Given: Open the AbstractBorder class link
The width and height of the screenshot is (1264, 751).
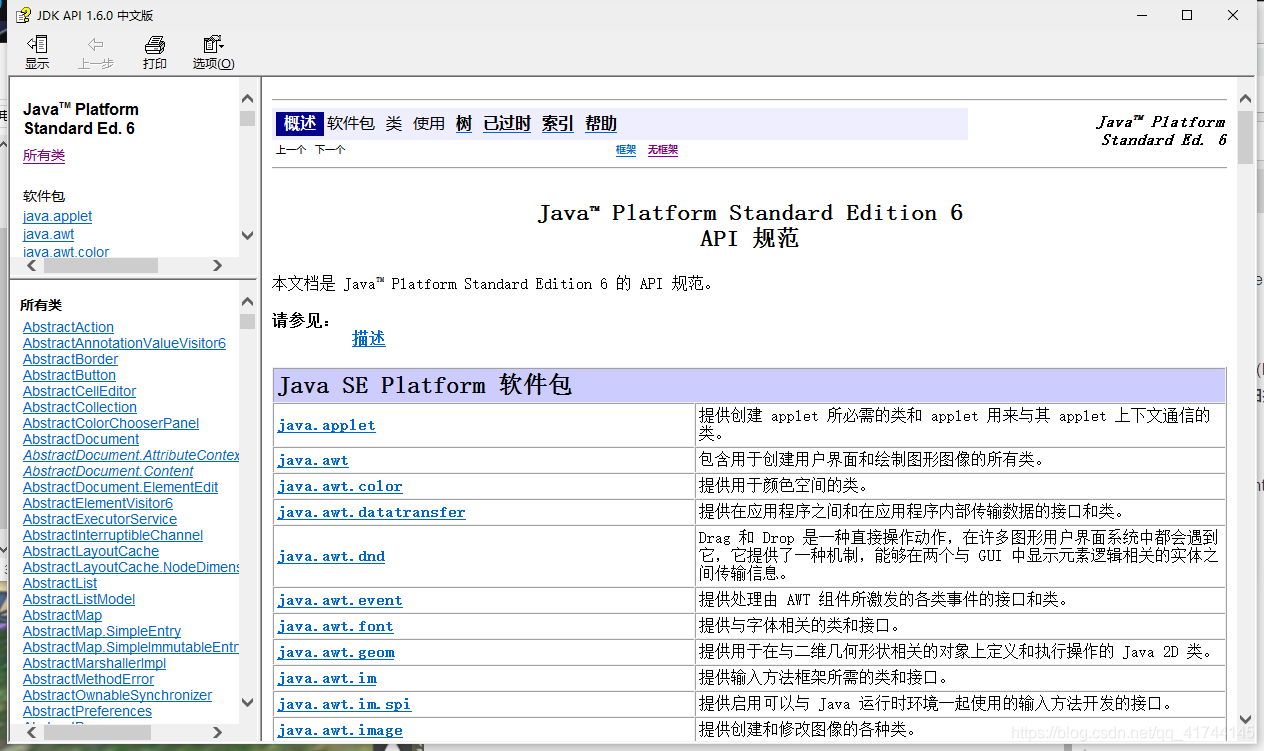Looking at the screenshot, I should click(70, 359).
